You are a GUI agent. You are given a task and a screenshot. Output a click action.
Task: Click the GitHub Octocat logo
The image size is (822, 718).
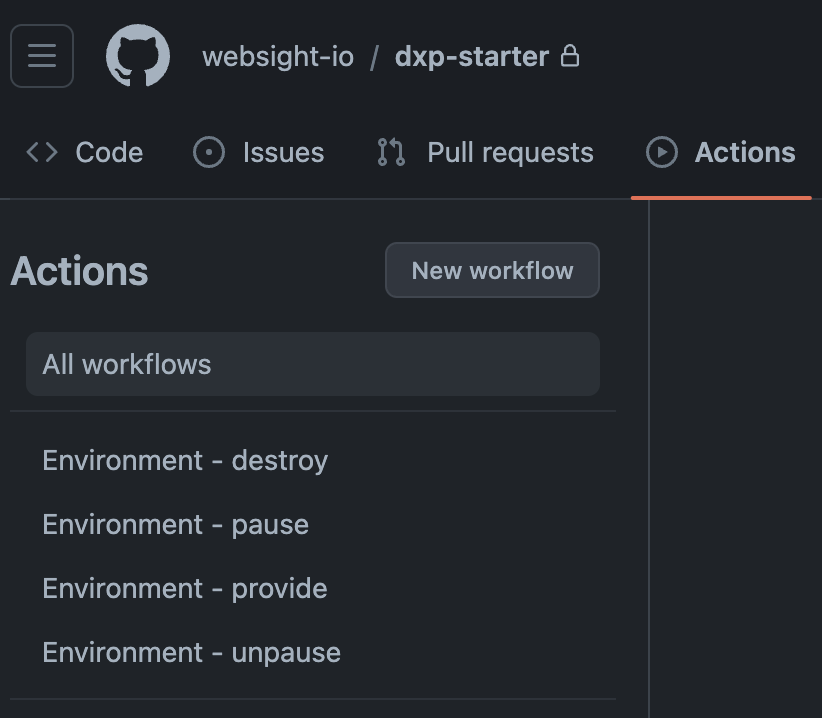pyautogui.click(x=138, y=56)
